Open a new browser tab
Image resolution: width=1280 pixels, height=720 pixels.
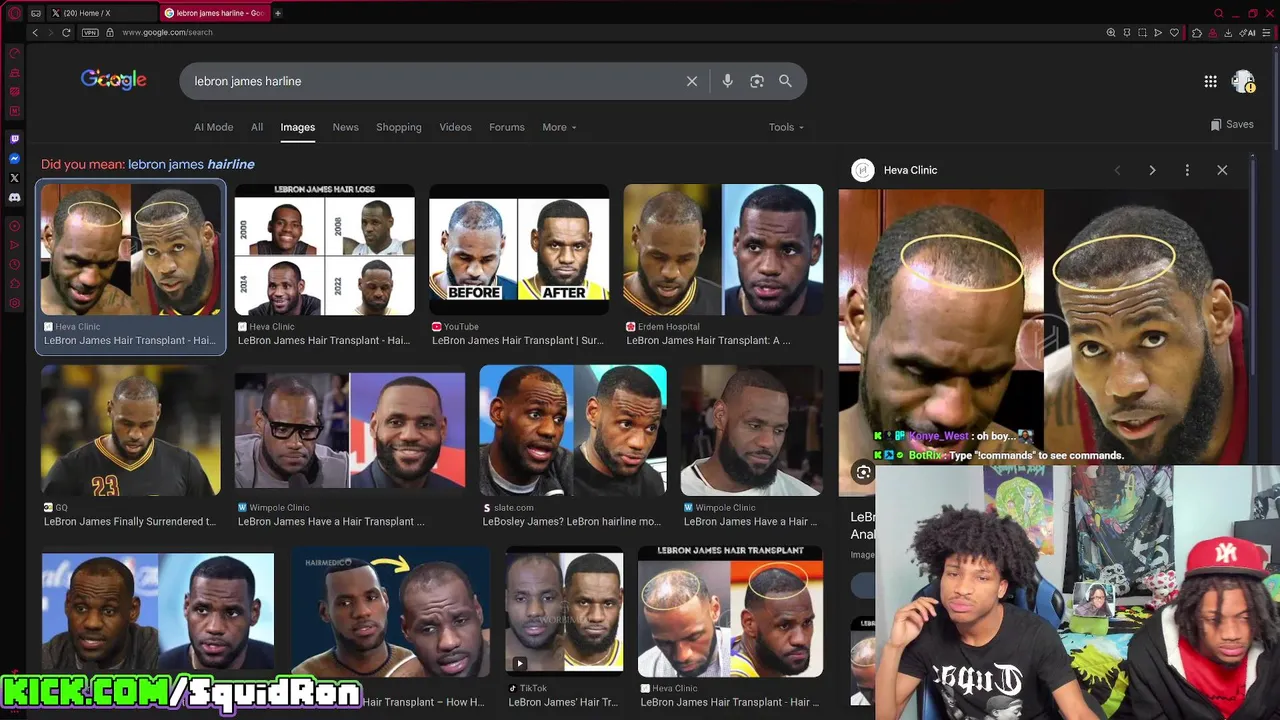tap(278, 13)
